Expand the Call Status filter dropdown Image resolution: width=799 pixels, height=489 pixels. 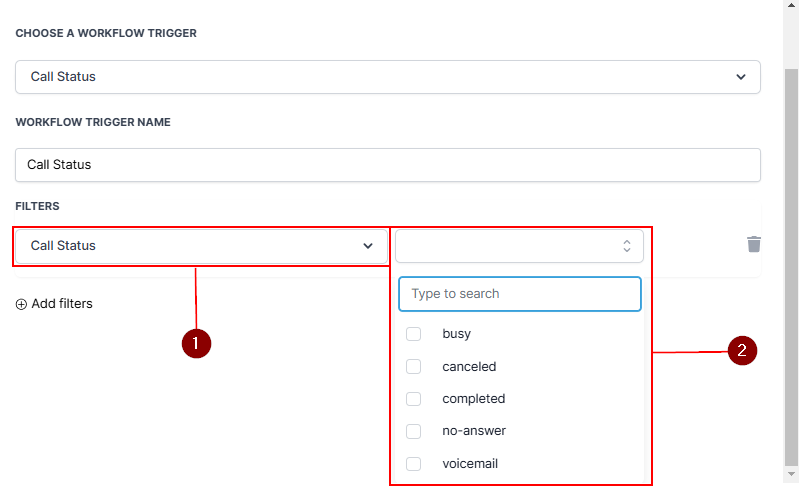[x=201, y=246]
